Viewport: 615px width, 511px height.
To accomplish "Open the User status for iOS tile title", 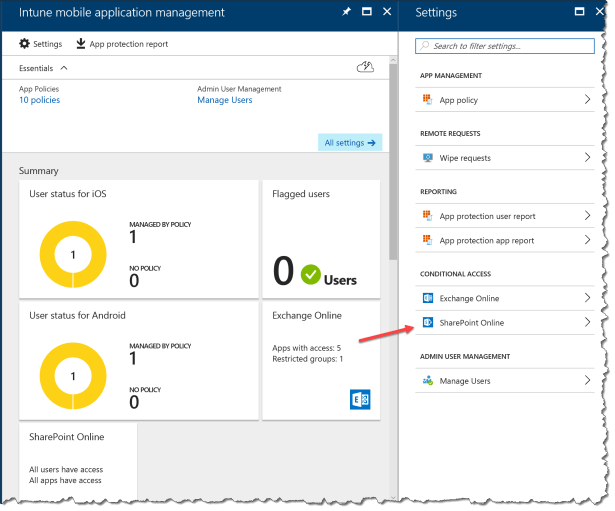I will [68, 194].
